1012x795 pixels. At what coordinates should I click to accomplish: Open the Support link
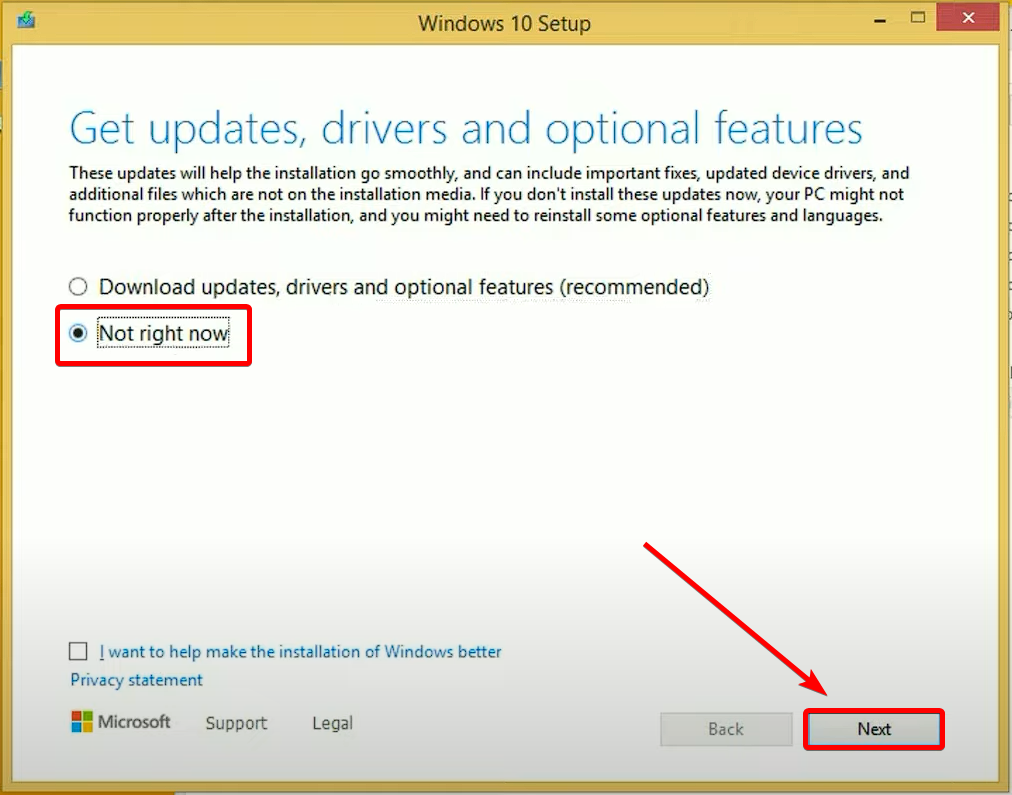click(236, 723)
